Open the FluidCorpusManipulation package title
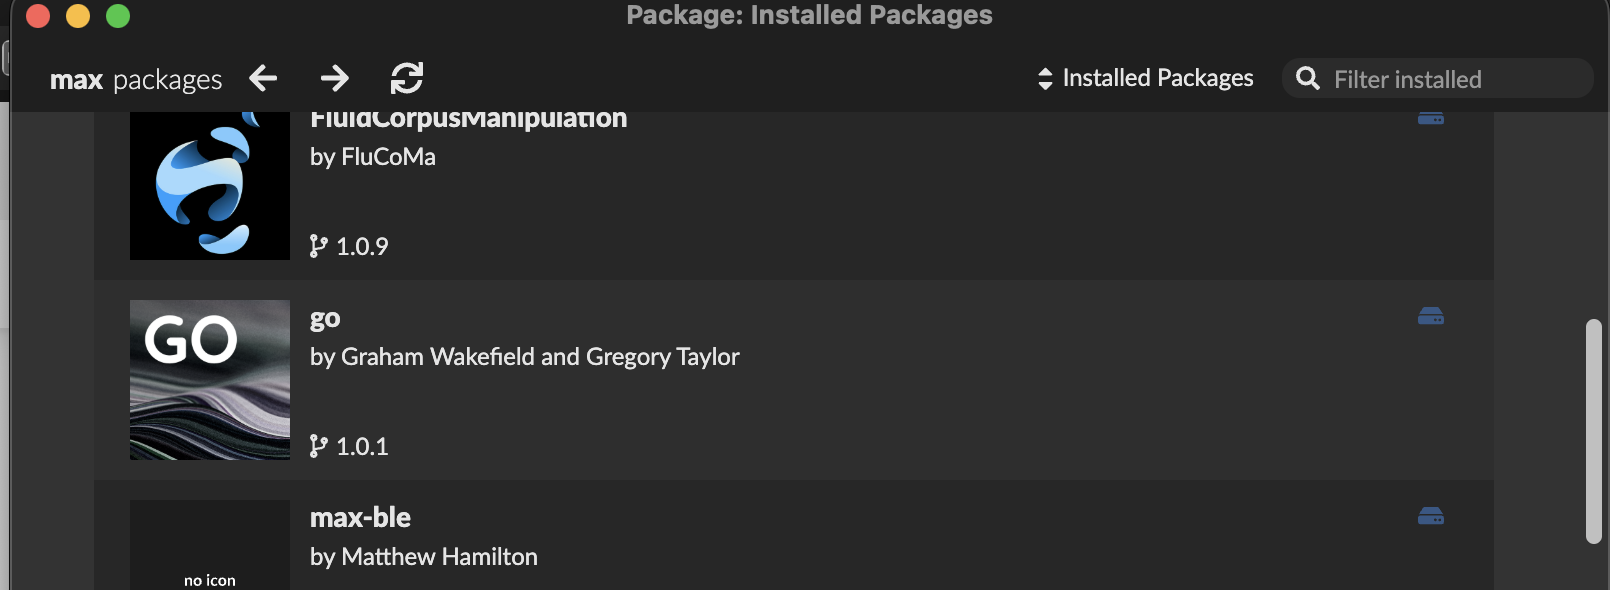 tap(468, 119)
